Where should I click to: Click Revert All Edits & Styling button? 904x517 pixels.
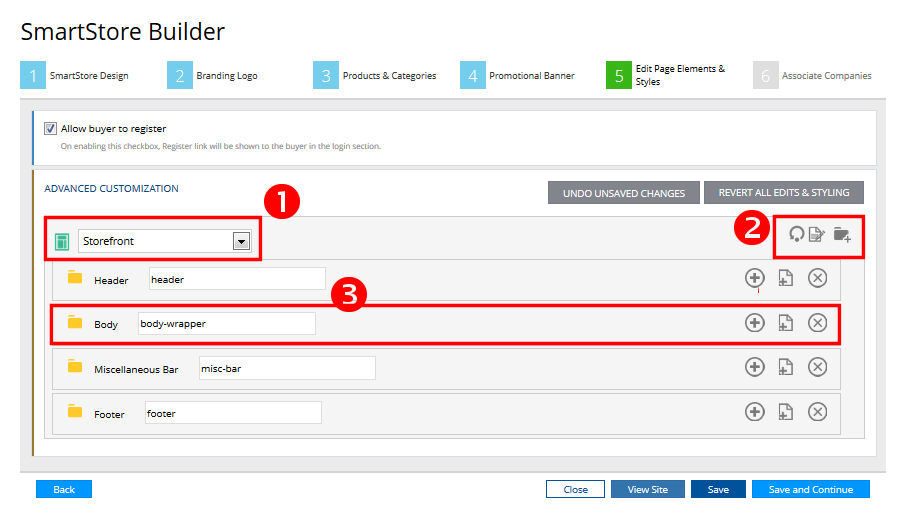tap(784, 193)
